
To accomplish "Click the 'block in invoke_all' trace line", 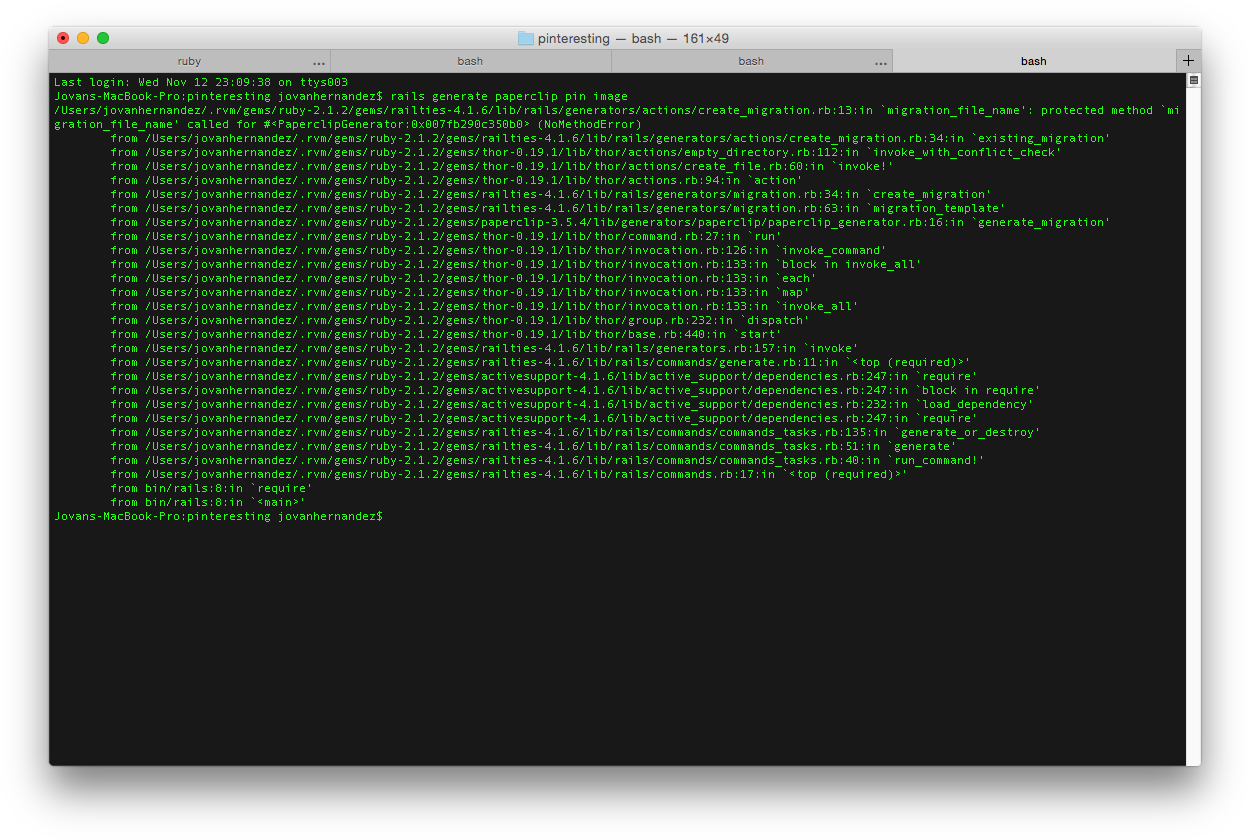I will pyautogui.click(x=516, y=264).
